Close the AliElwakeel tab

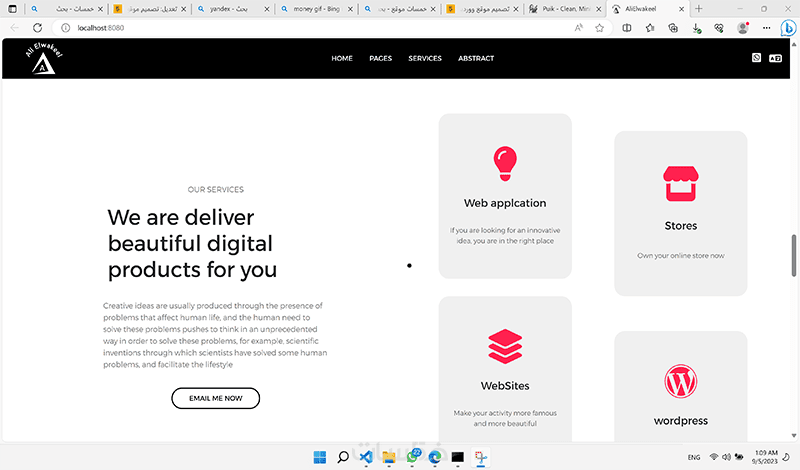pos(681,9)
